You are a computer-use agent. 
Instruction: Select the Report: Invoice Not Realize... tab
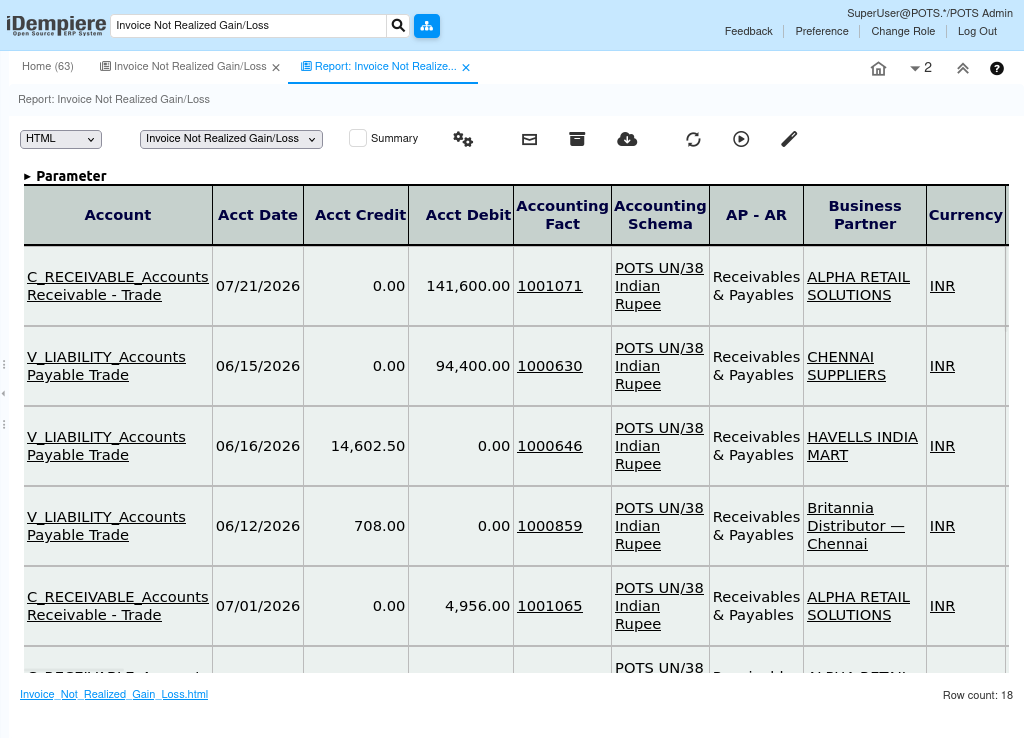click(379, 67)
